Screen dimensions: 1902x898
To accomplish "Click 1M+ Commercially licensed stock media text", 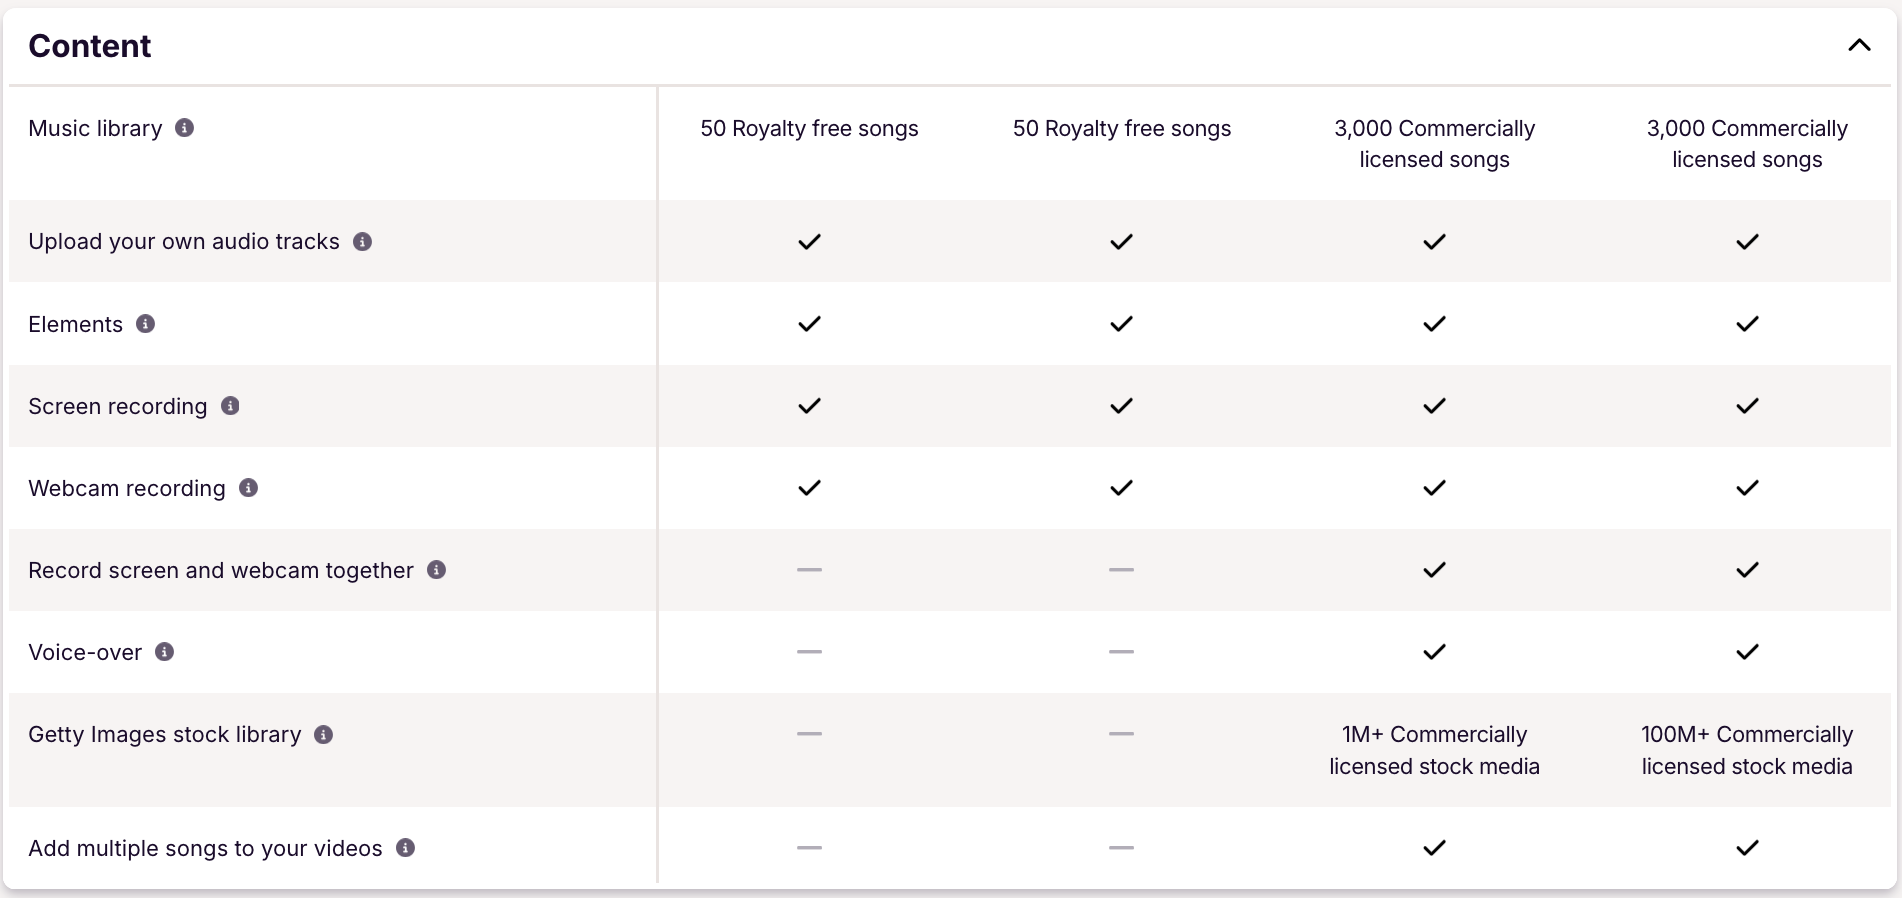I will (1434, 750).
